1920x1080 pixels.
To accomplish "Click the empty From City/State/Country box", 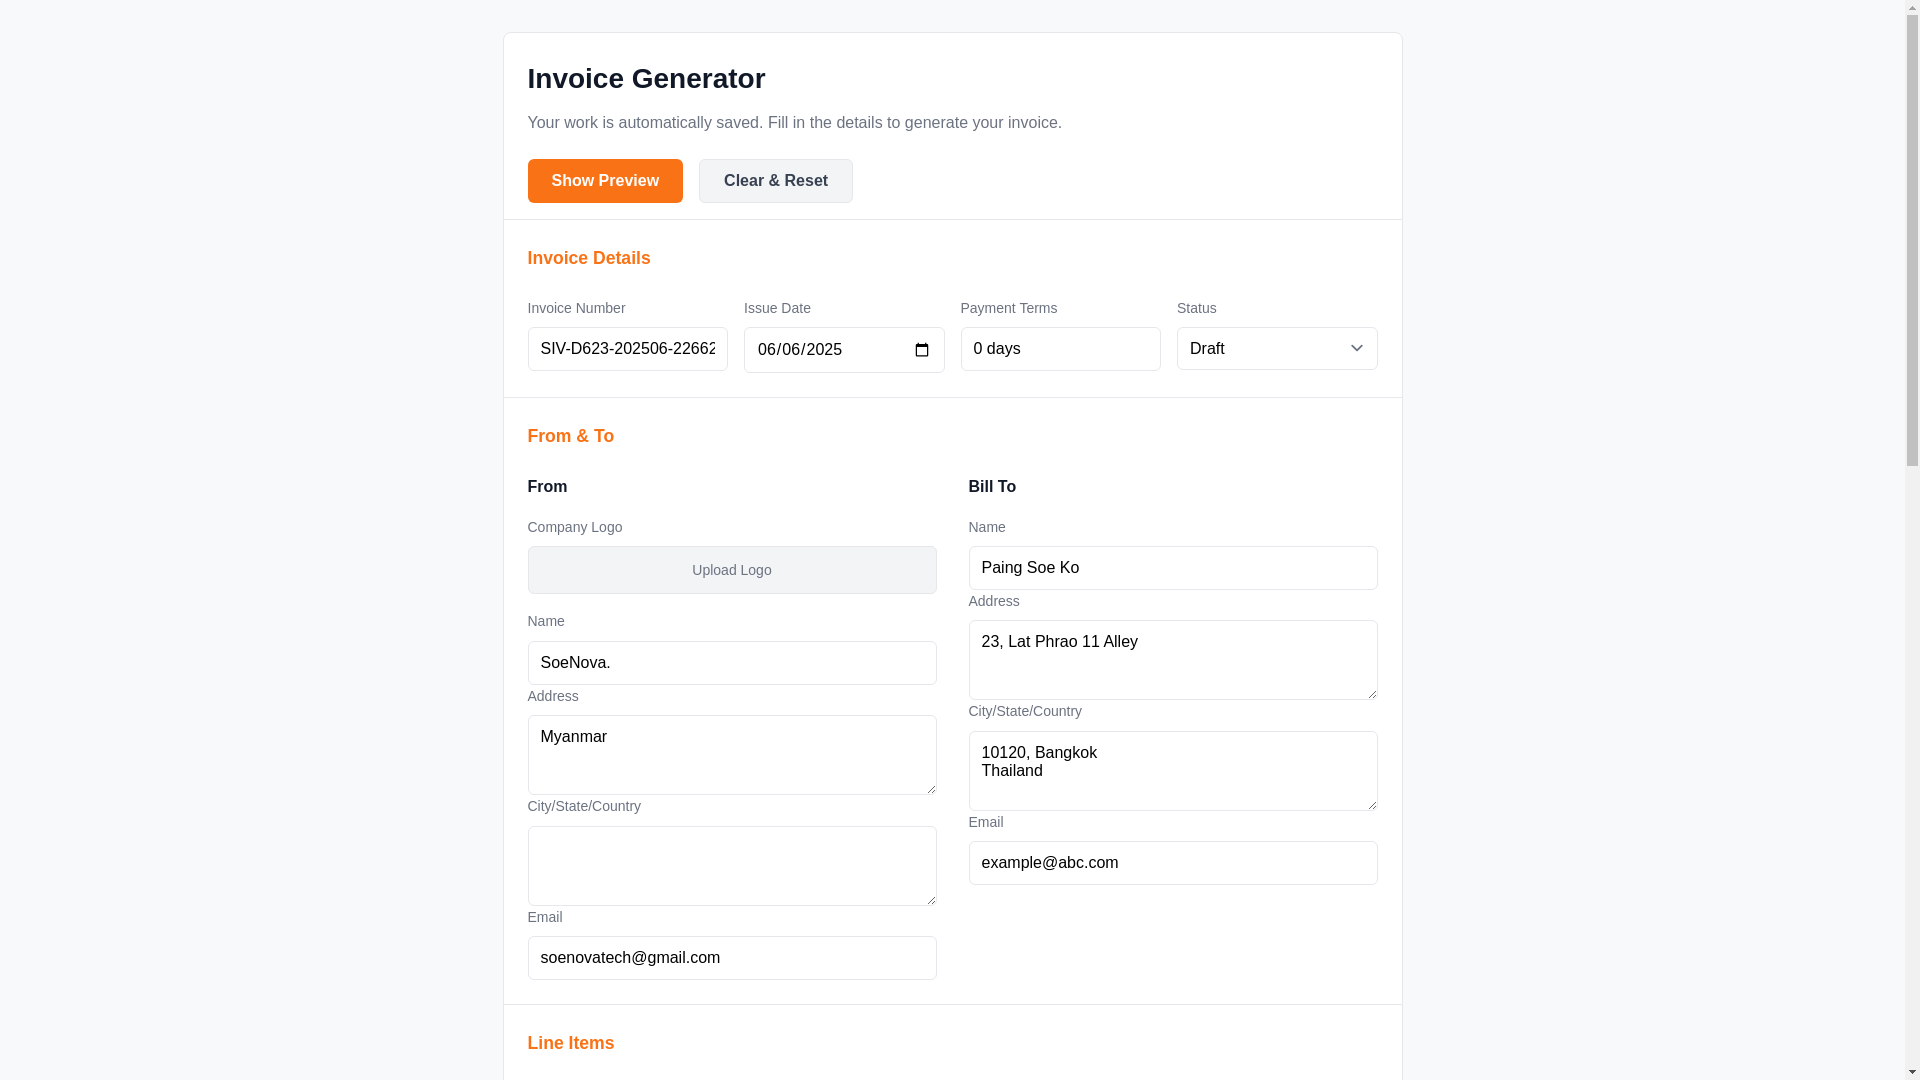I will [x=732, y=866].
